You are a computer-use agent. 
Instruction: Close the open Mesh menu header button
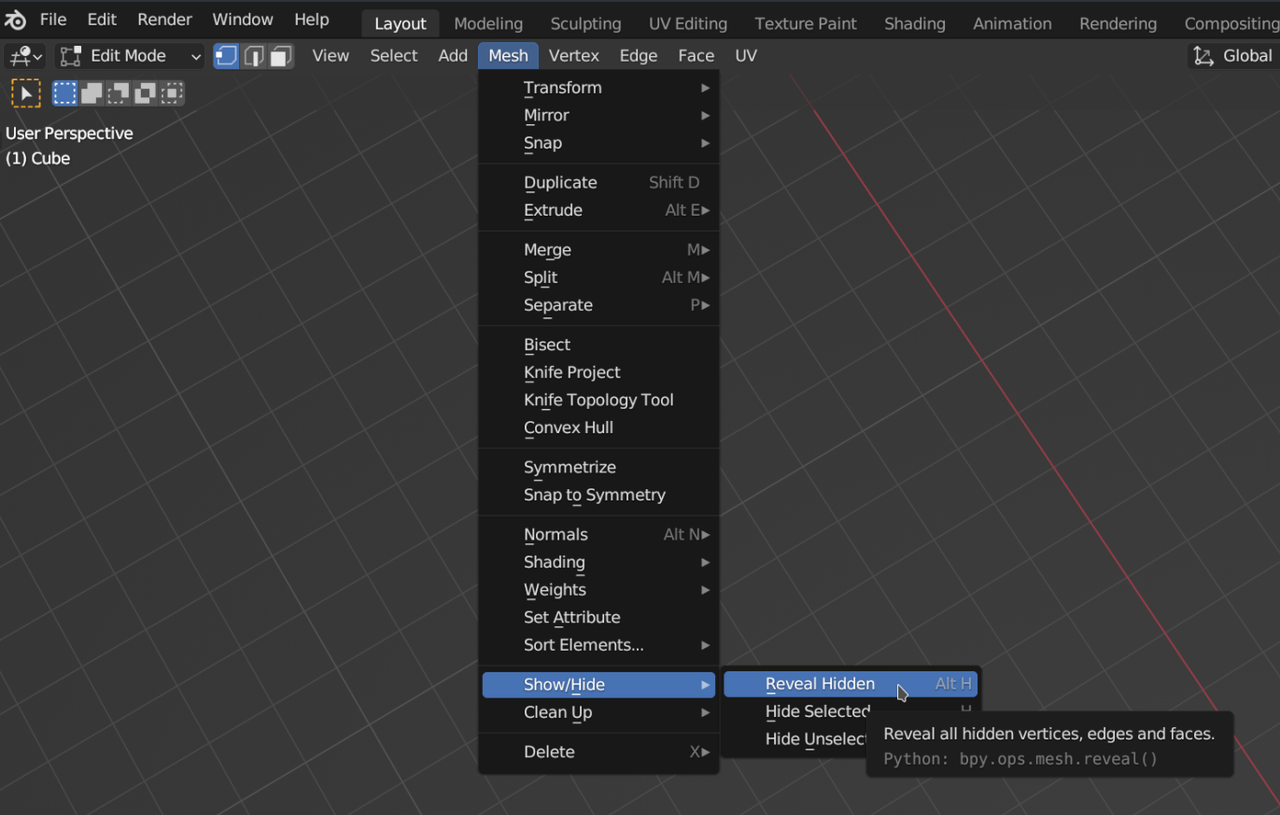pyautogui.click(x=508, y=56)
